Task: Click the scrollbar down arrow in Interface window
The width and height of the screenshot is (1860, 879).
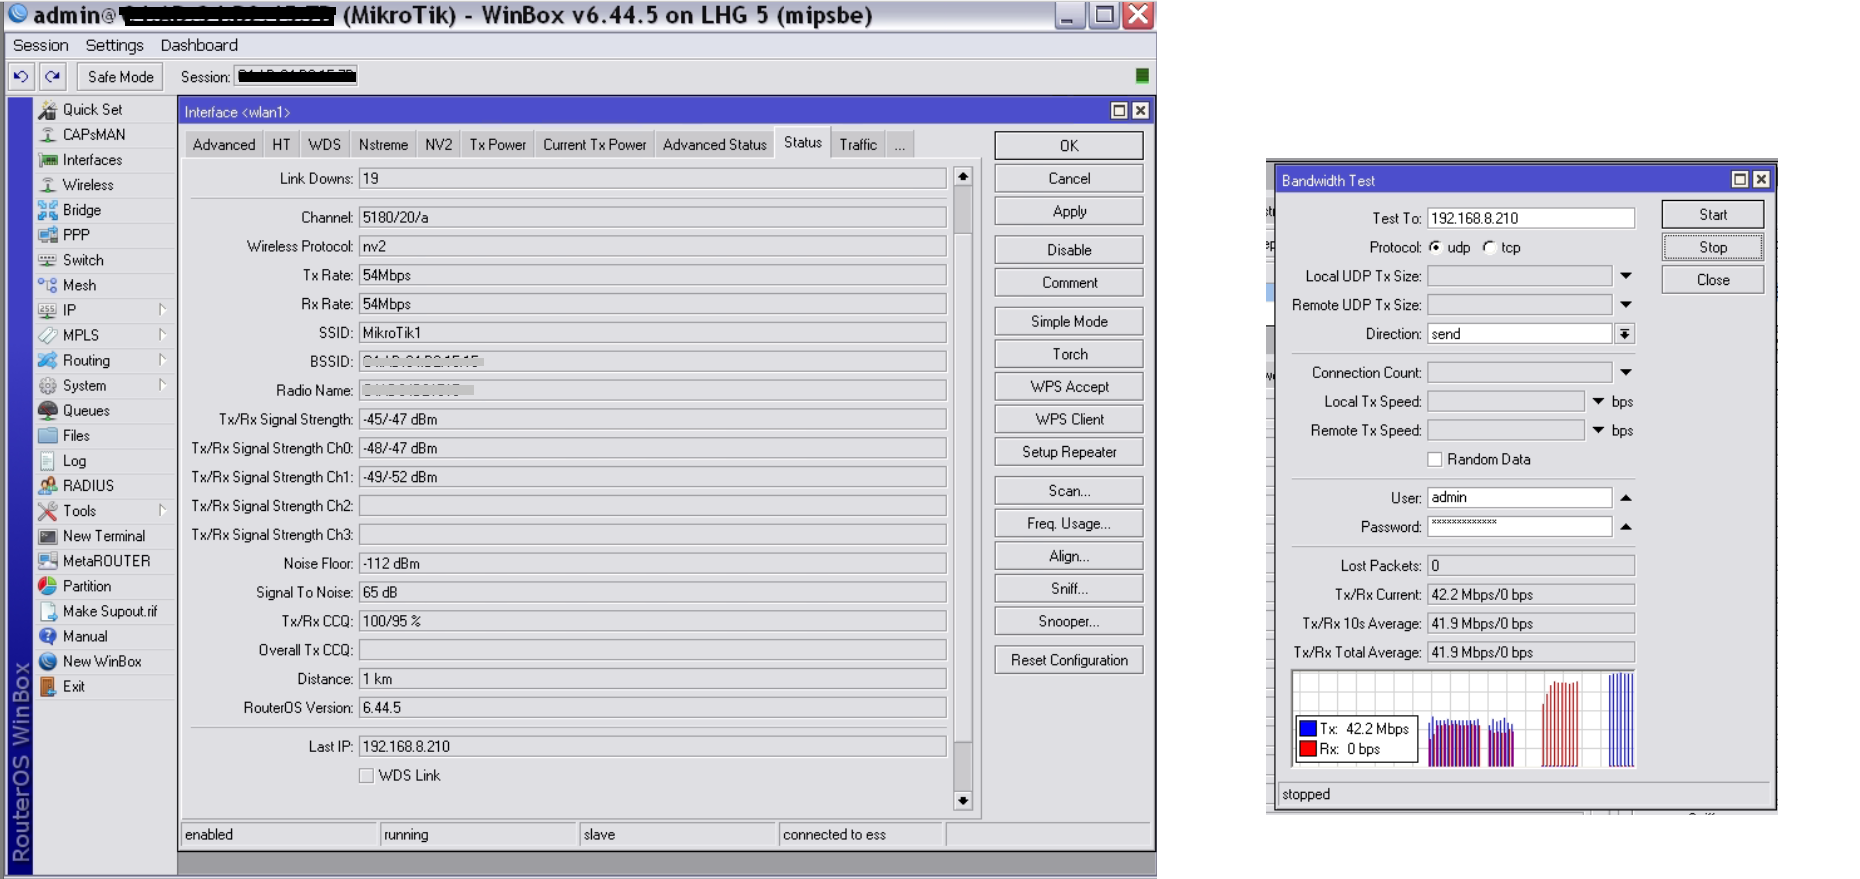Action: (x=963, y=800)
